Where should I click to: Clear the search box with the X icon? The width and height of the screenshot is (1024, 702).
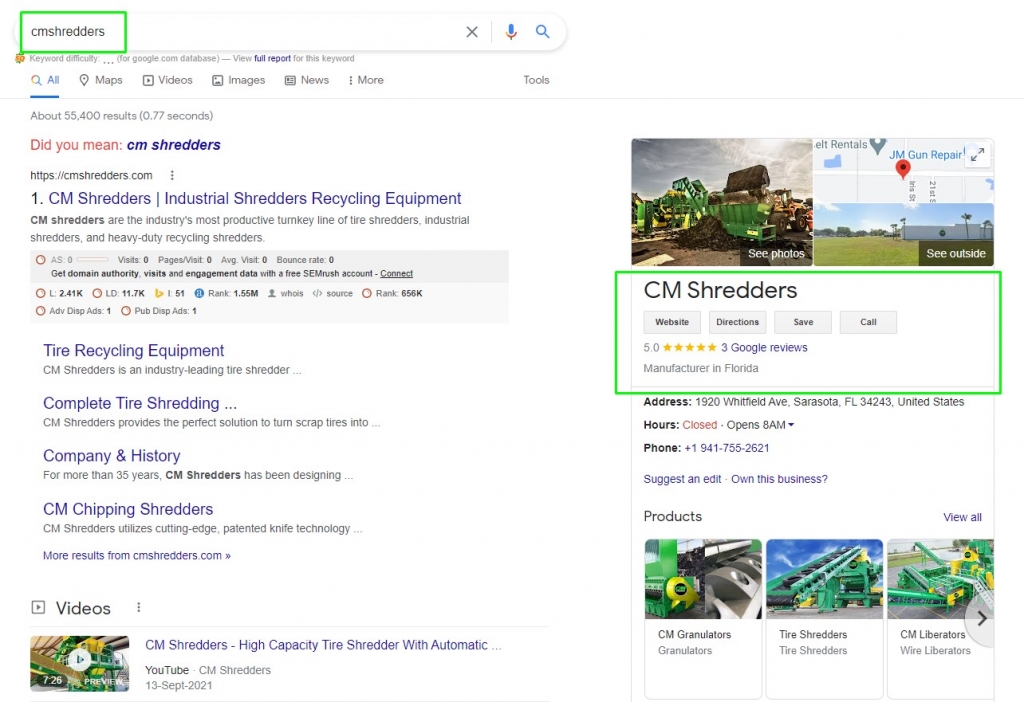472,31
